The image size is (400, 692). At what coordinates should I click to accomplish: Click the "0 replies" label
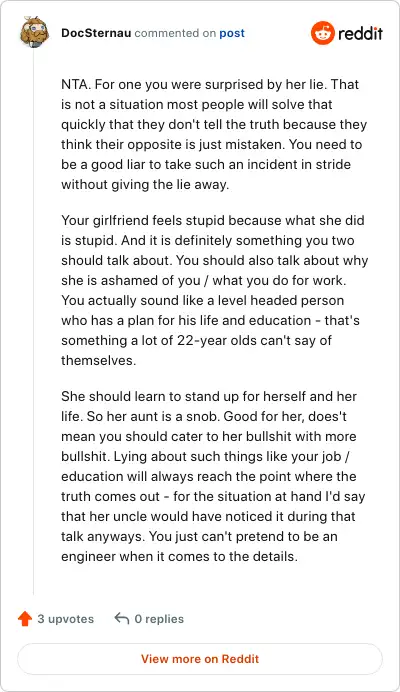click(x=159, y=619)
